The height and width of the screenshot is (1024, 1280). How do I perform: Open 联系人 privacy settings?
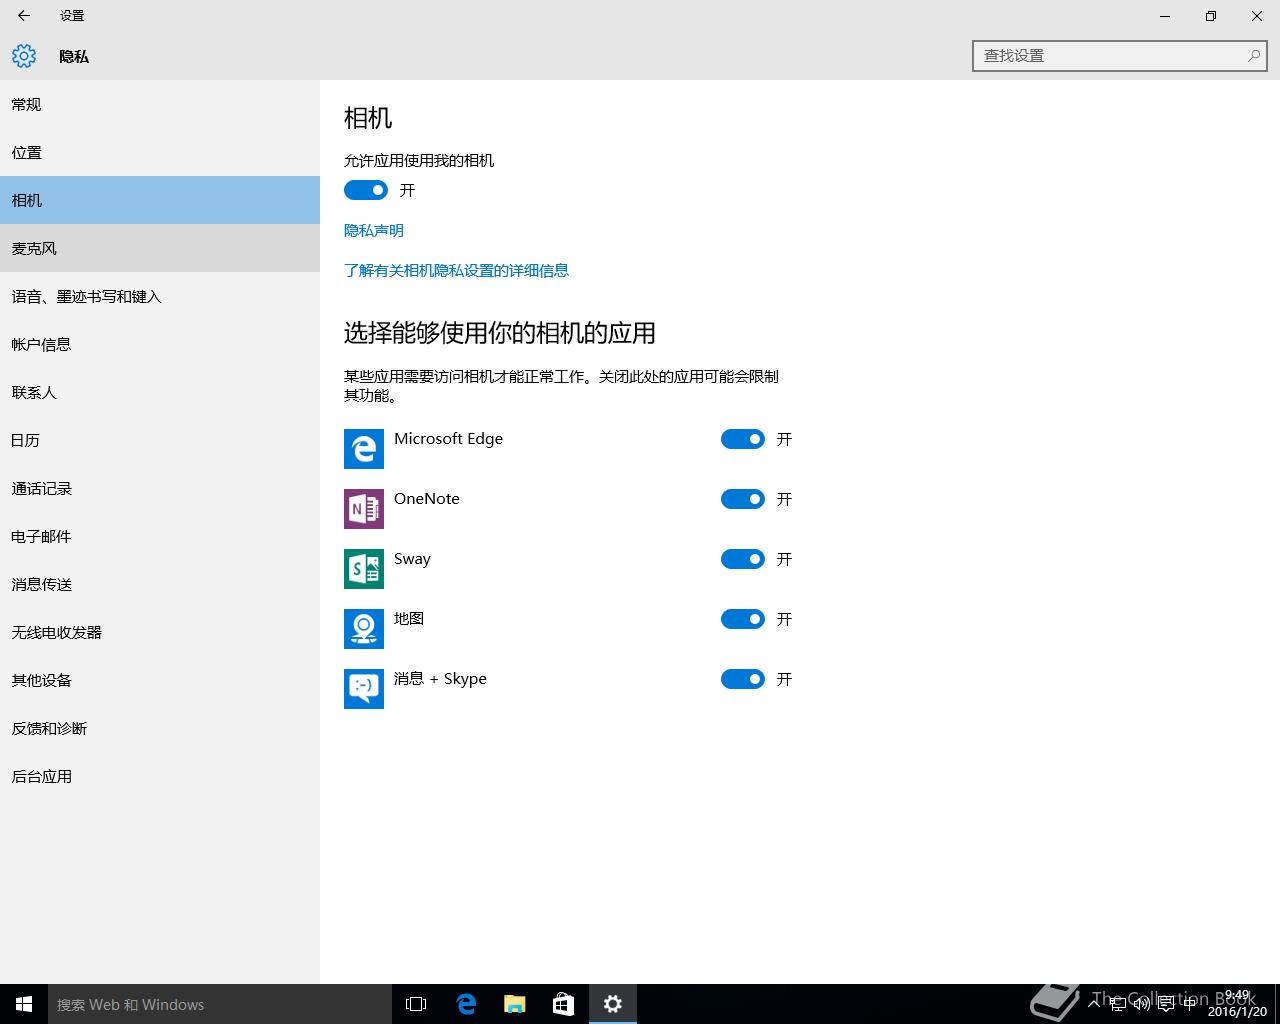[x=160, y=392]
